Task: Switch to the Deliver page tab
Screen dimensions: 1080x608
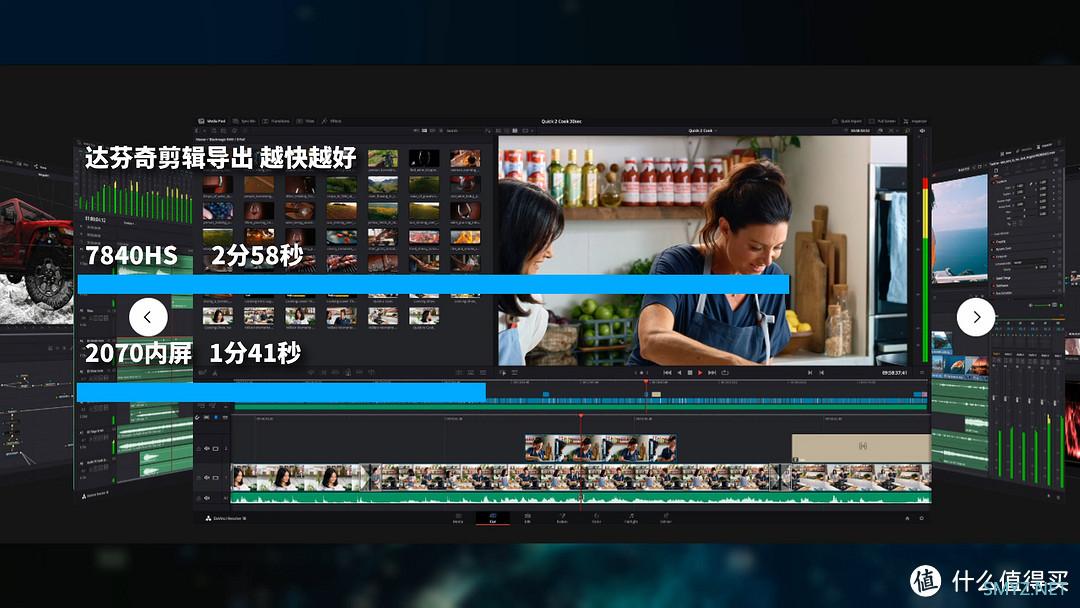Action: click(x=665, y=518)
